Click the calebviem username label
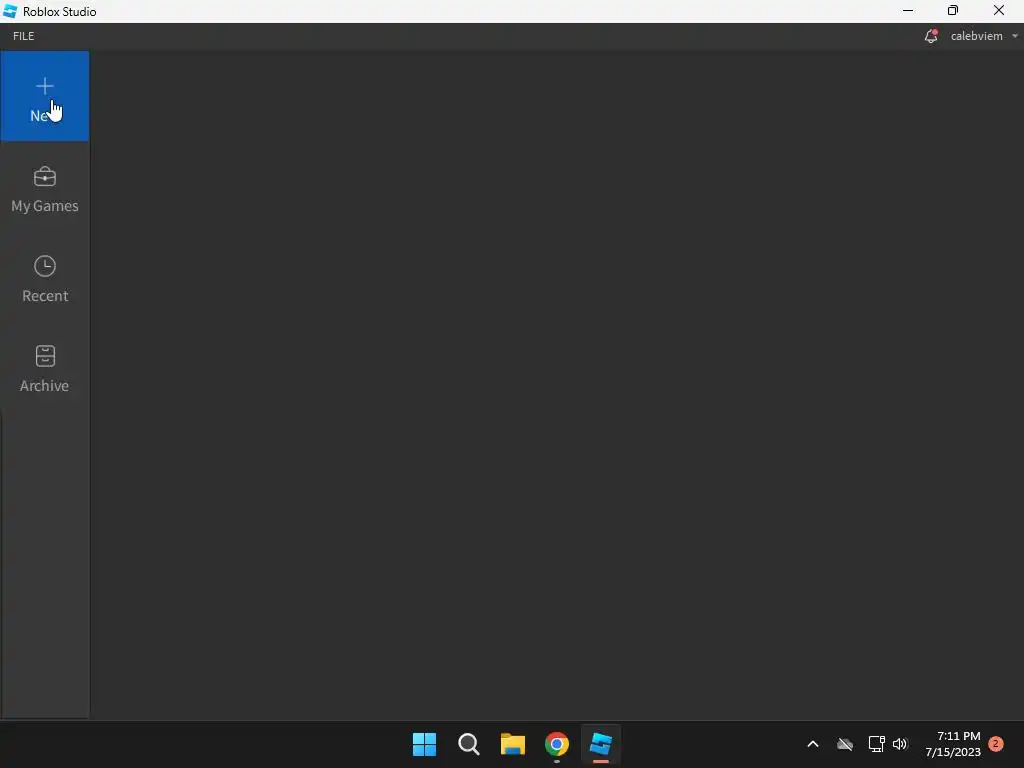 point(976,36)
